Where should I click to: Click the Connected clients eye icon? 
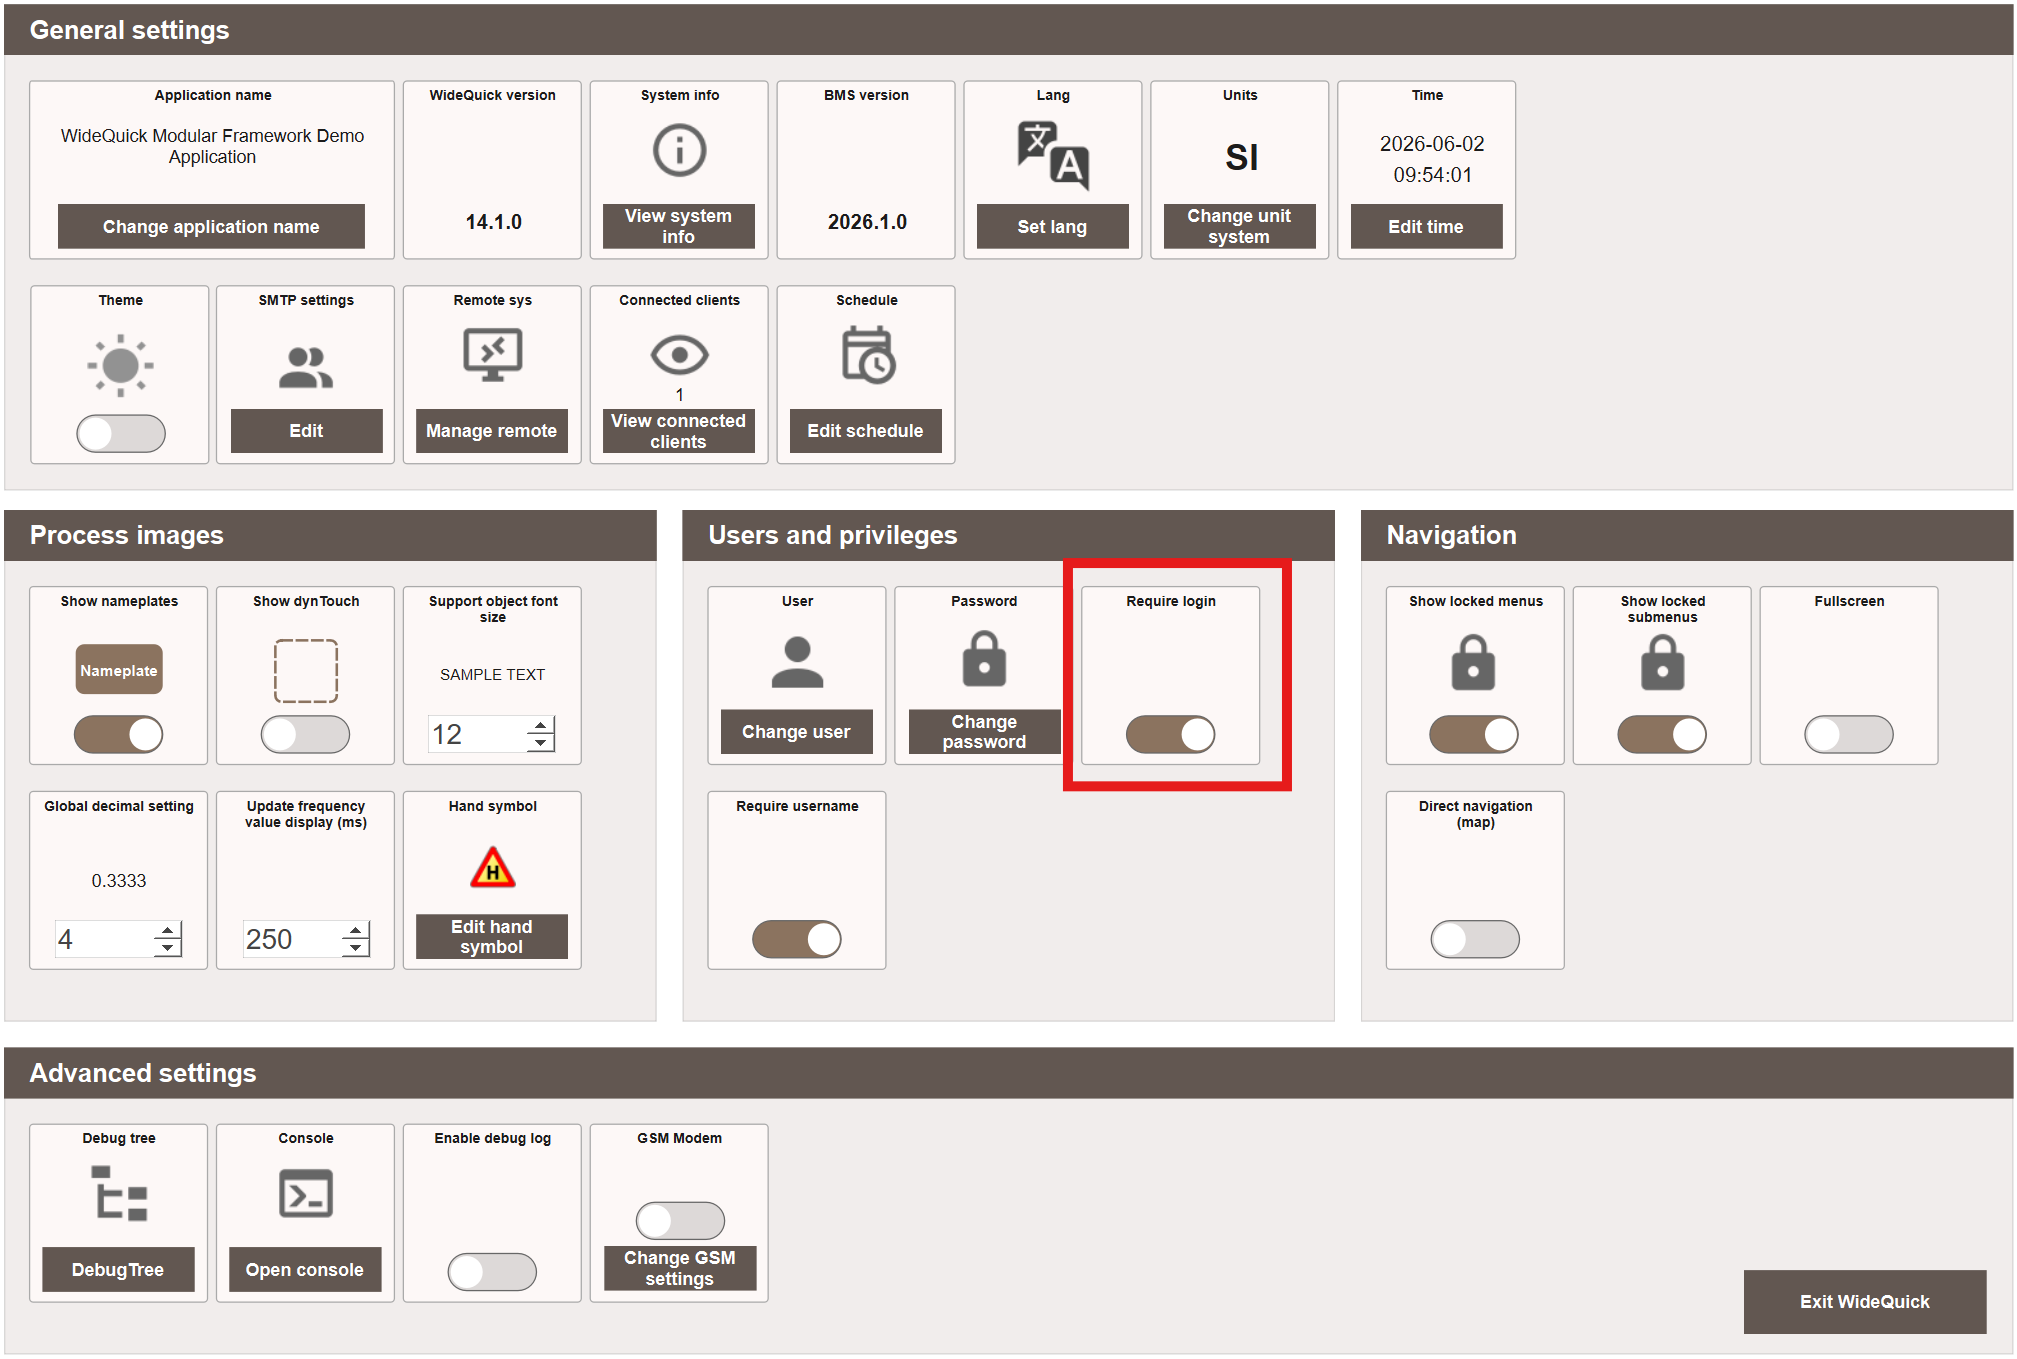click(679, 355)
